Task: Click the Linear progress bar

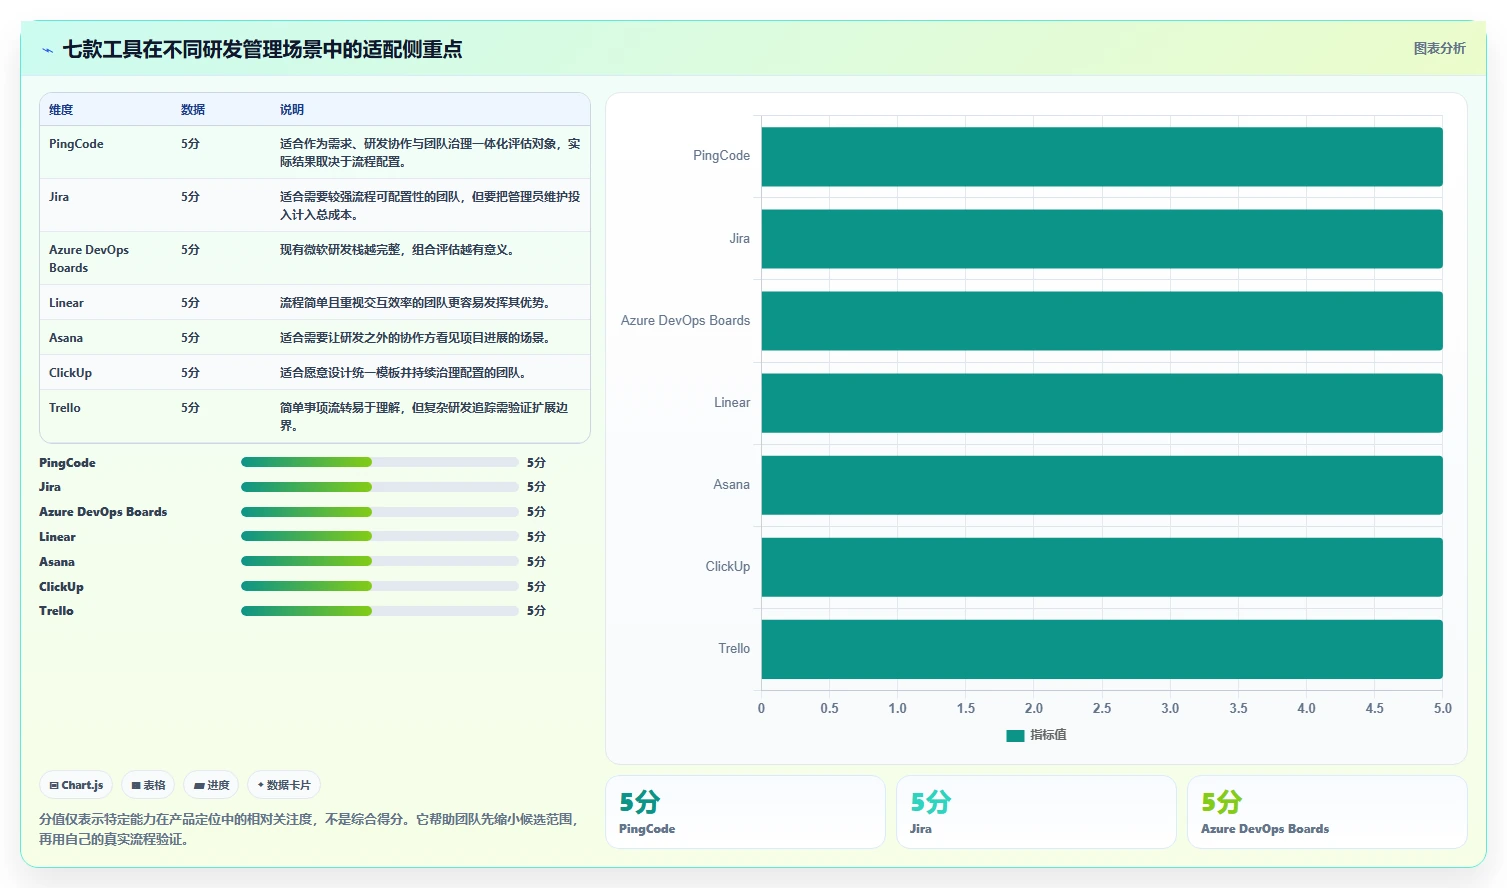Action: (x=379, y=536)
